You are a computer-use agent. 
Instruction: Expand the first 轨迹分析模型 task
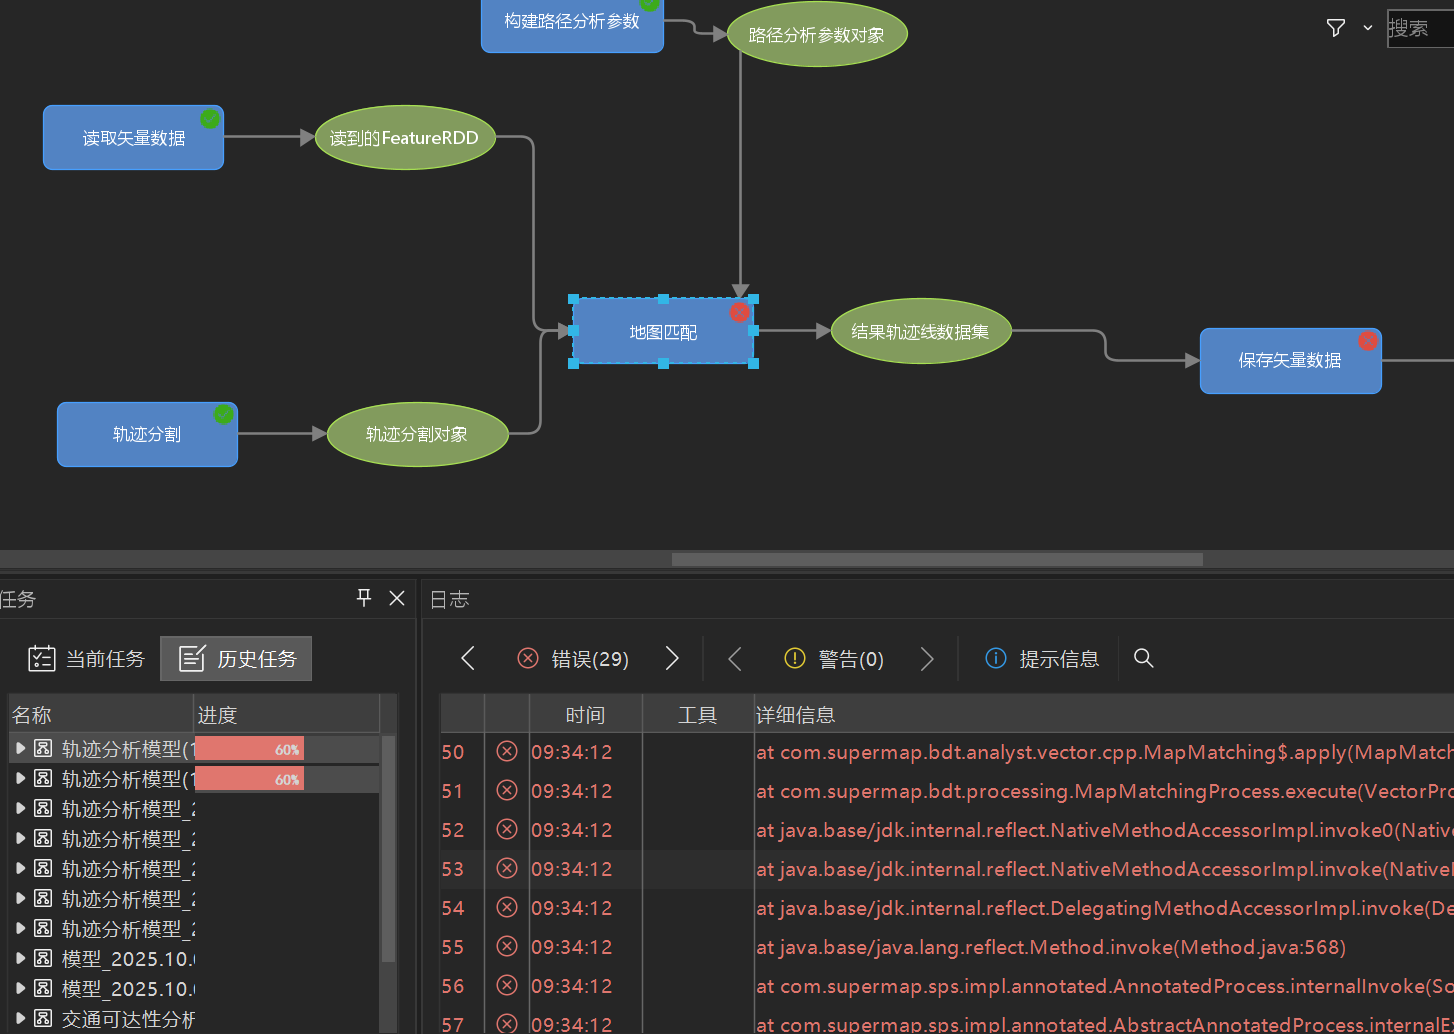pyautogui.click(x=20, y=748)
